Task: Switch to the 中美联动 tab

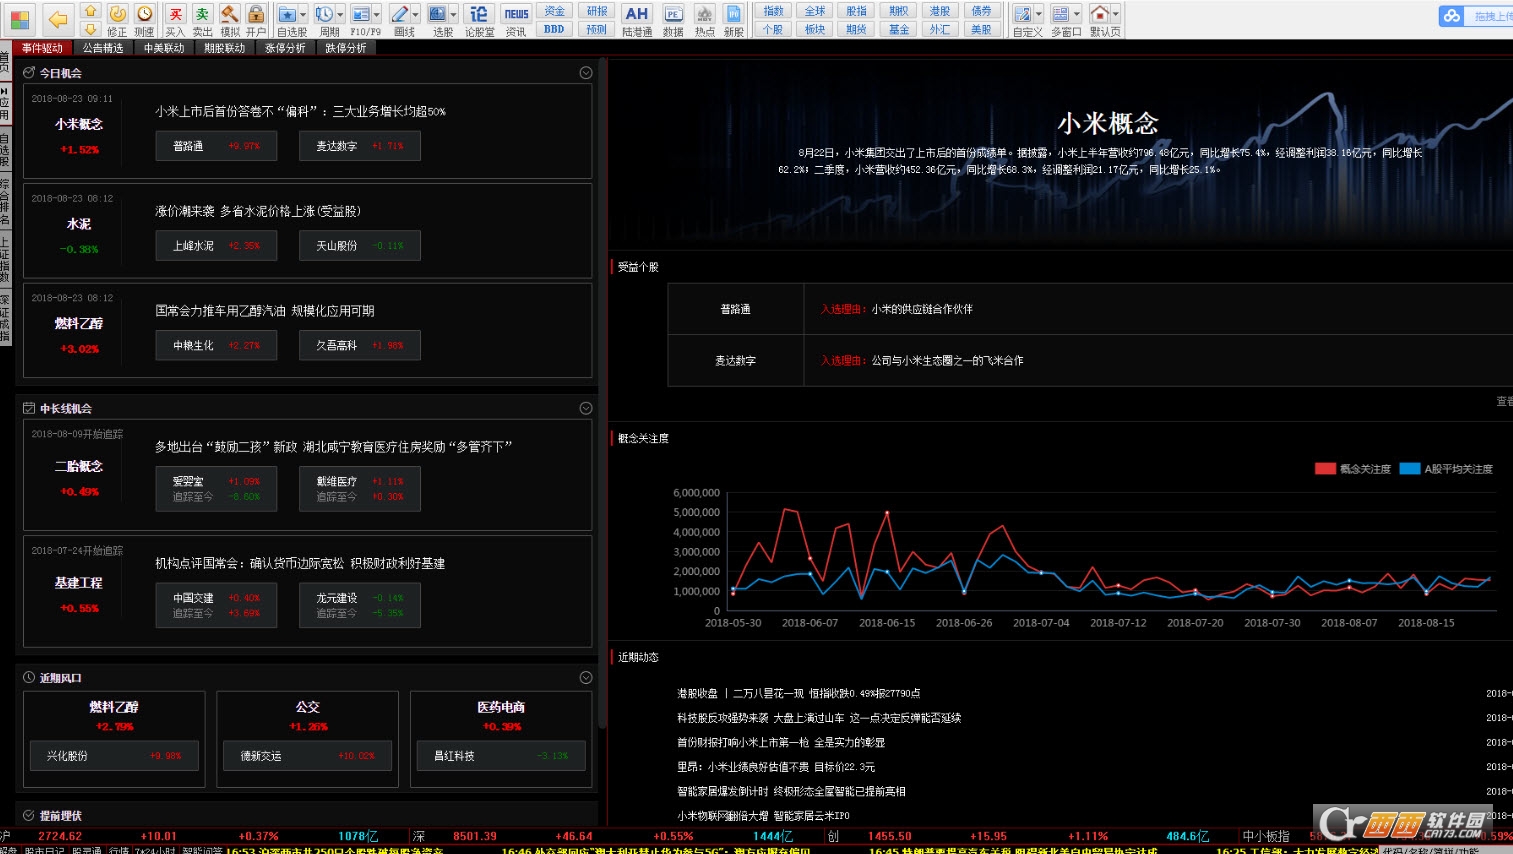Action: [164, 48]
